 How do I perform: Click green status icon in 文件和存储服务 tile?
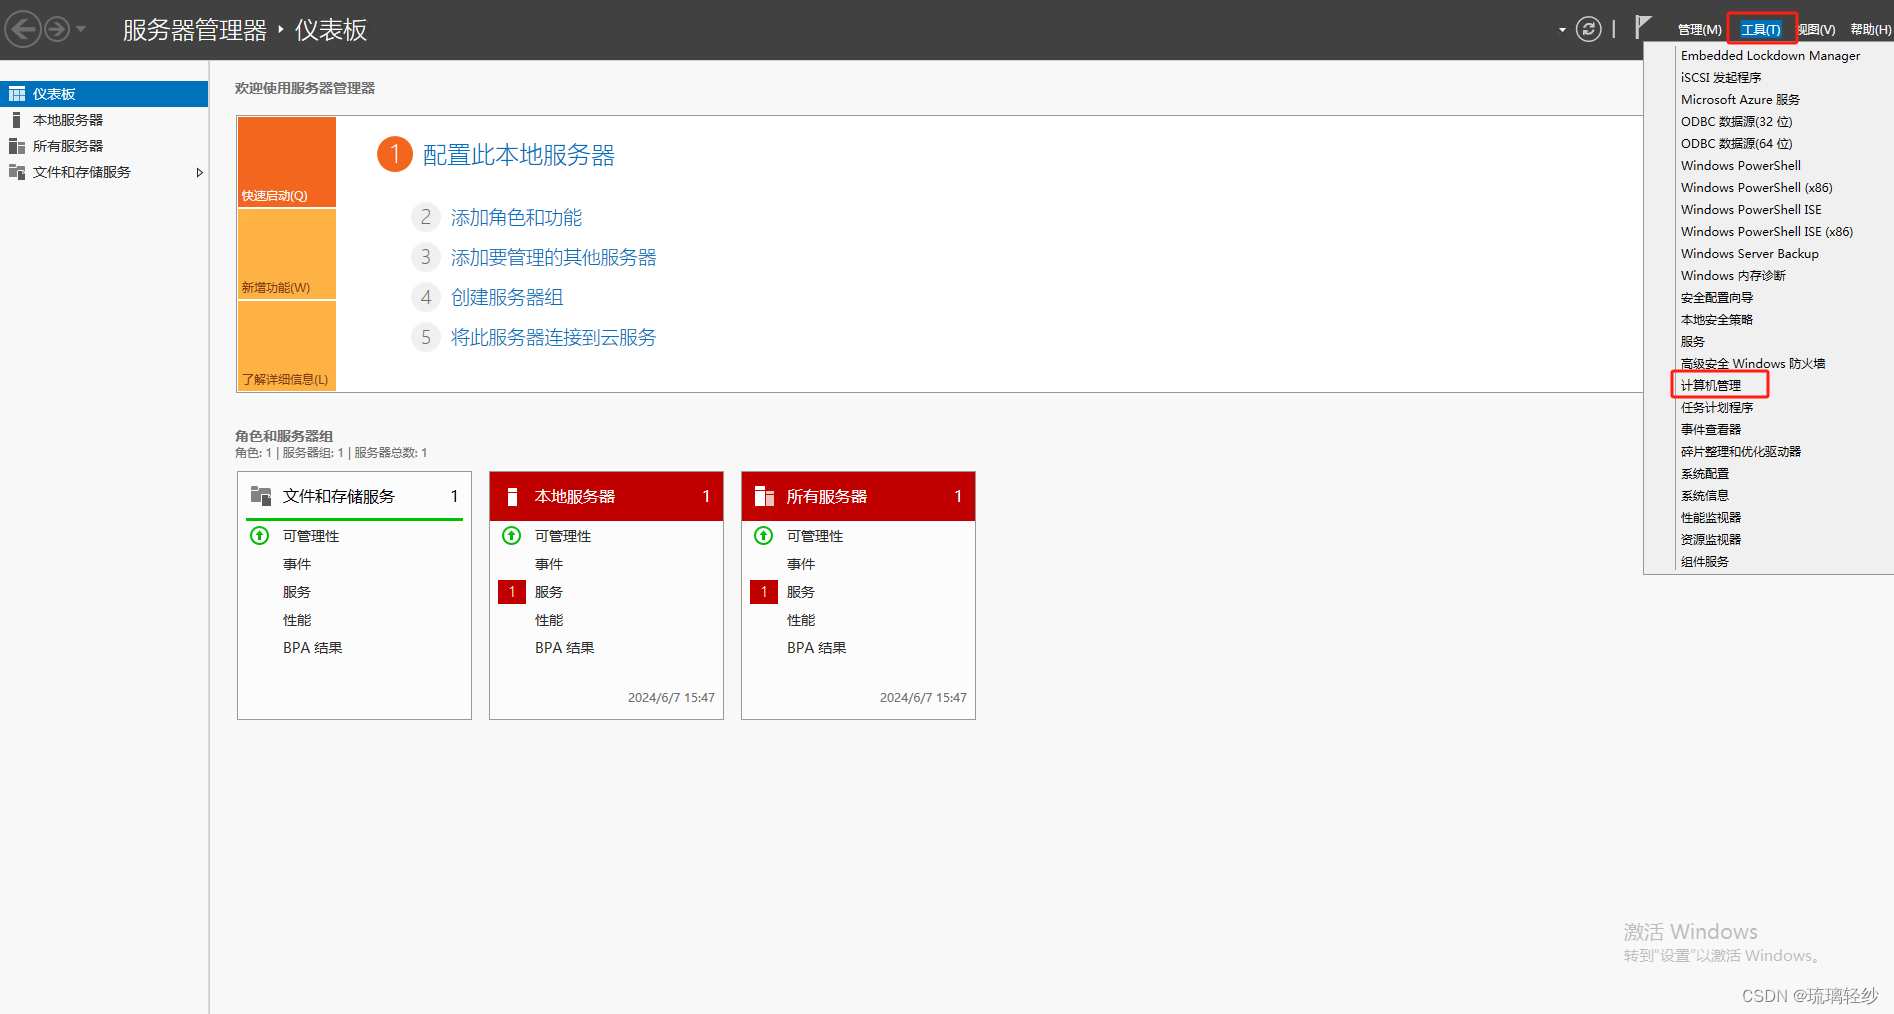pos(259,535)
